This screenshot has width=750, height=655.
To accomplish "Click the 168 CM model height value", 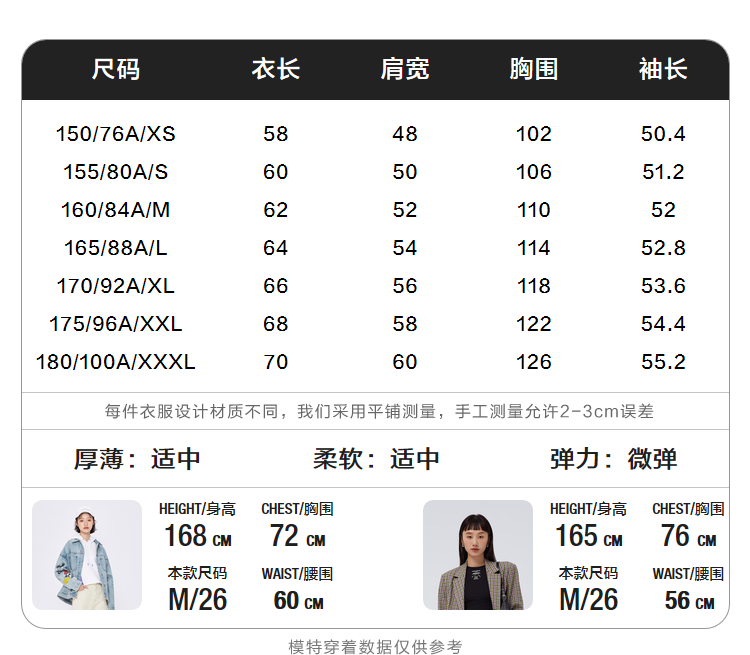I will click(198, 537).
